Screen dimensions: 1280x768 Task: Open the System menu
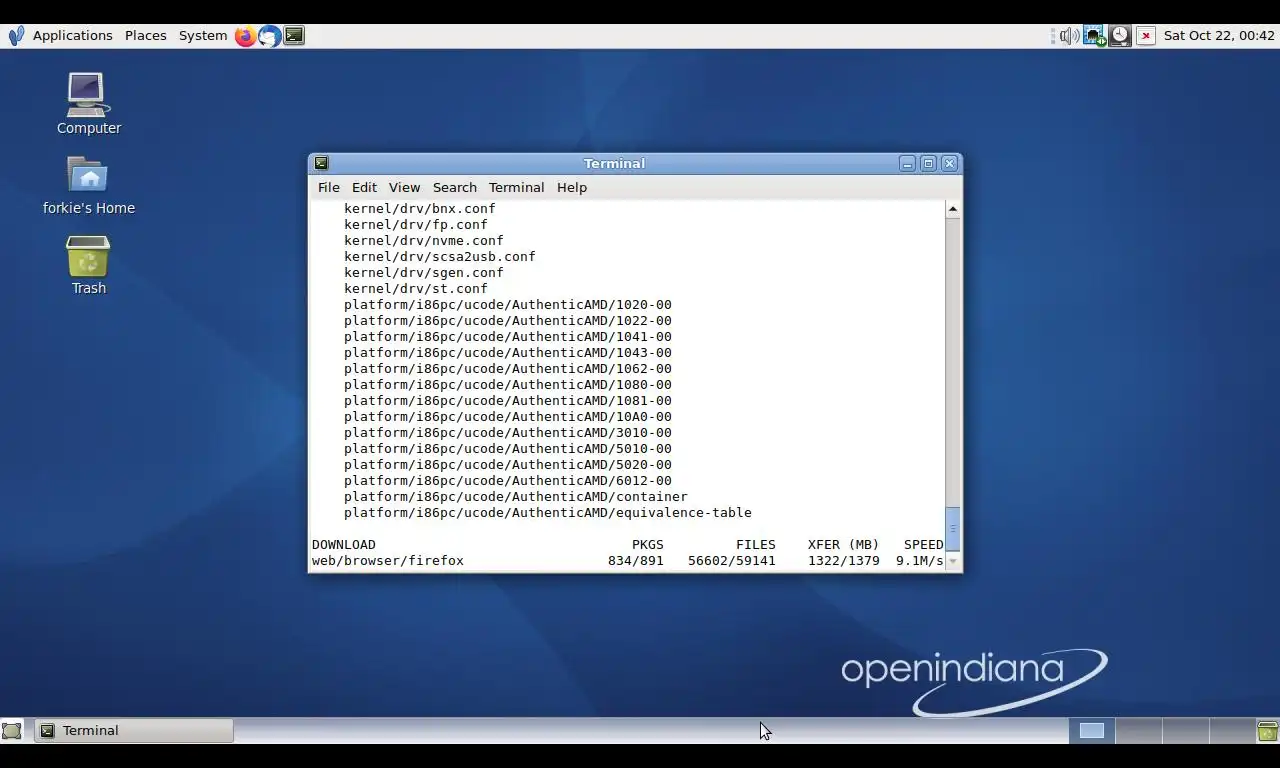(x=203, y=35)
